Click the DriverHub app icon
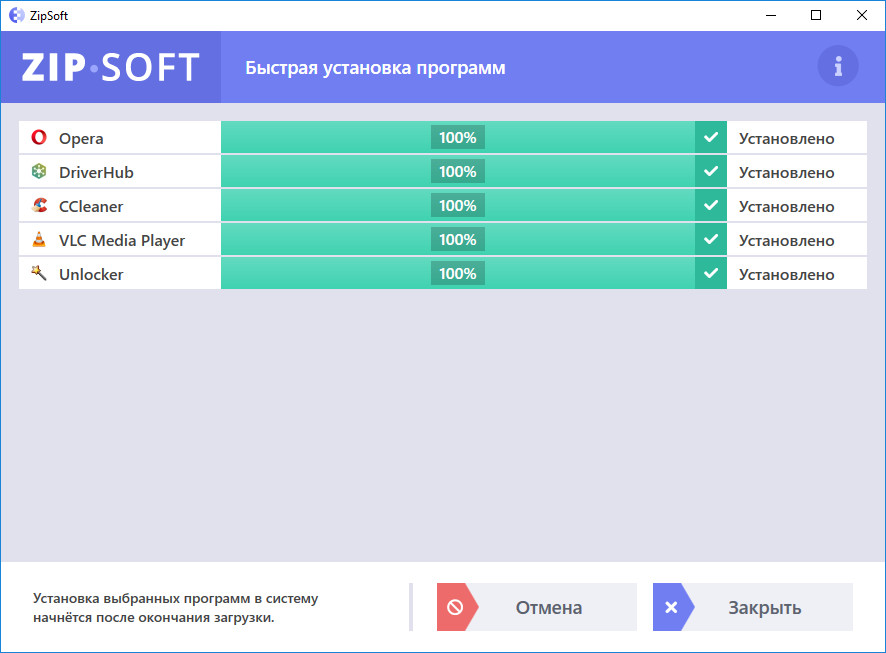Viewport: 886px width, 653px height. (x=39, y=171)
